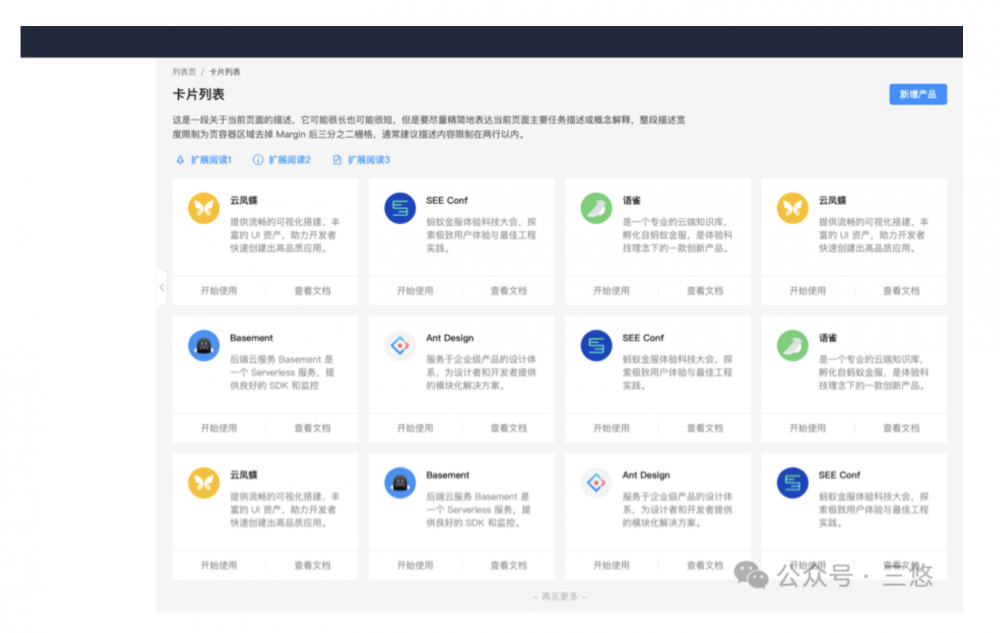The height and width of the screenshot is (633, 1000).
Task: Click the Ant Design logo in the bottom row
Action: (x=596, y=483)
